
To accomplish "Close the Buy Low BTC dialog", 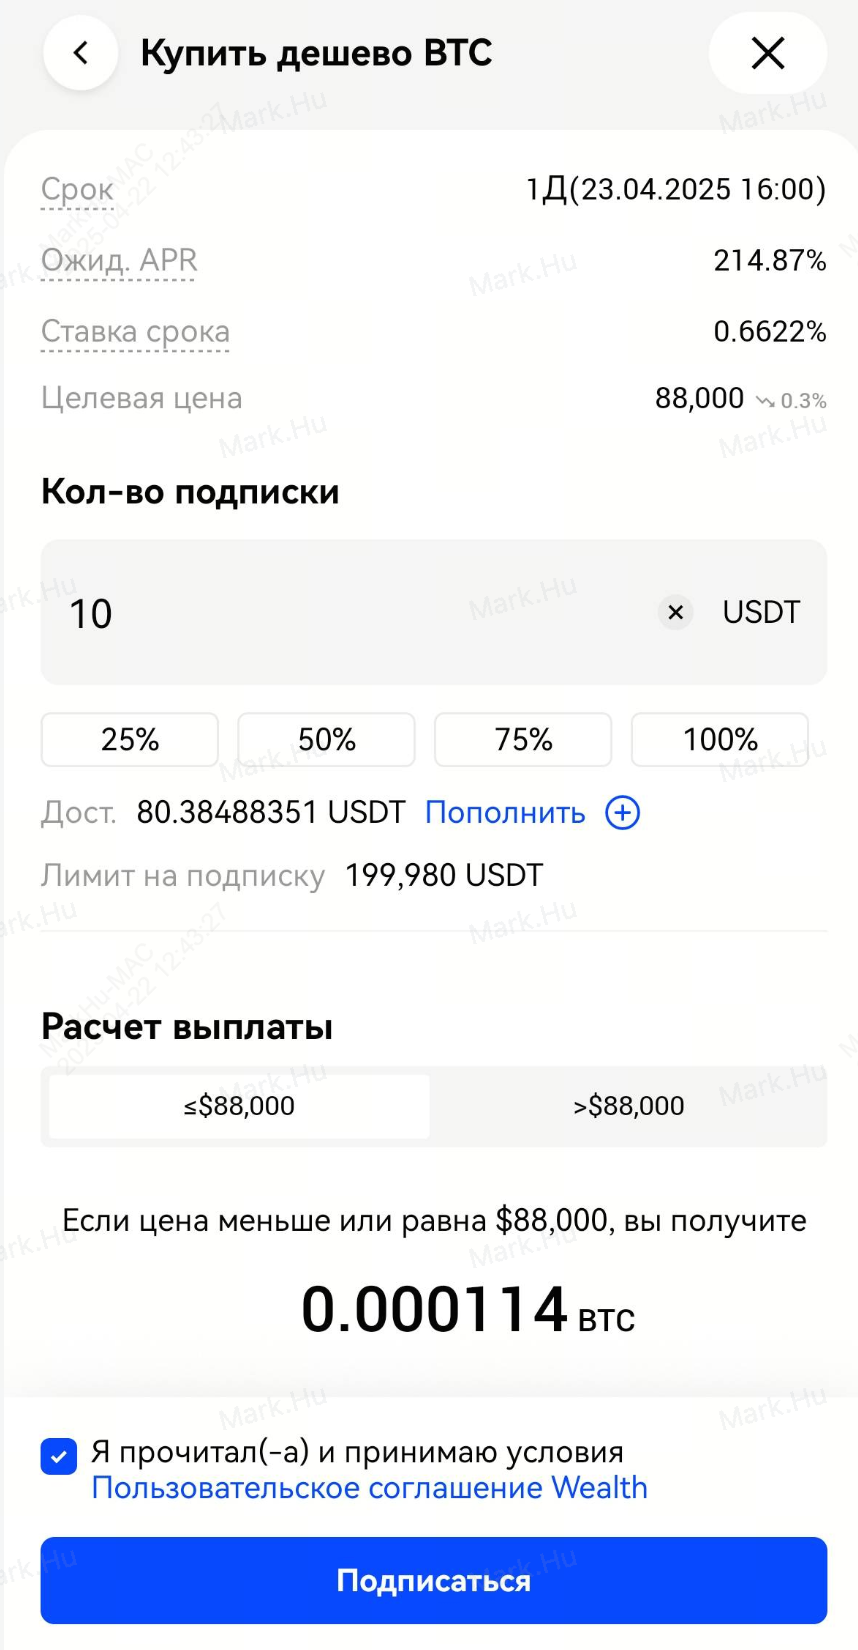I will click(x=767, y=53).
